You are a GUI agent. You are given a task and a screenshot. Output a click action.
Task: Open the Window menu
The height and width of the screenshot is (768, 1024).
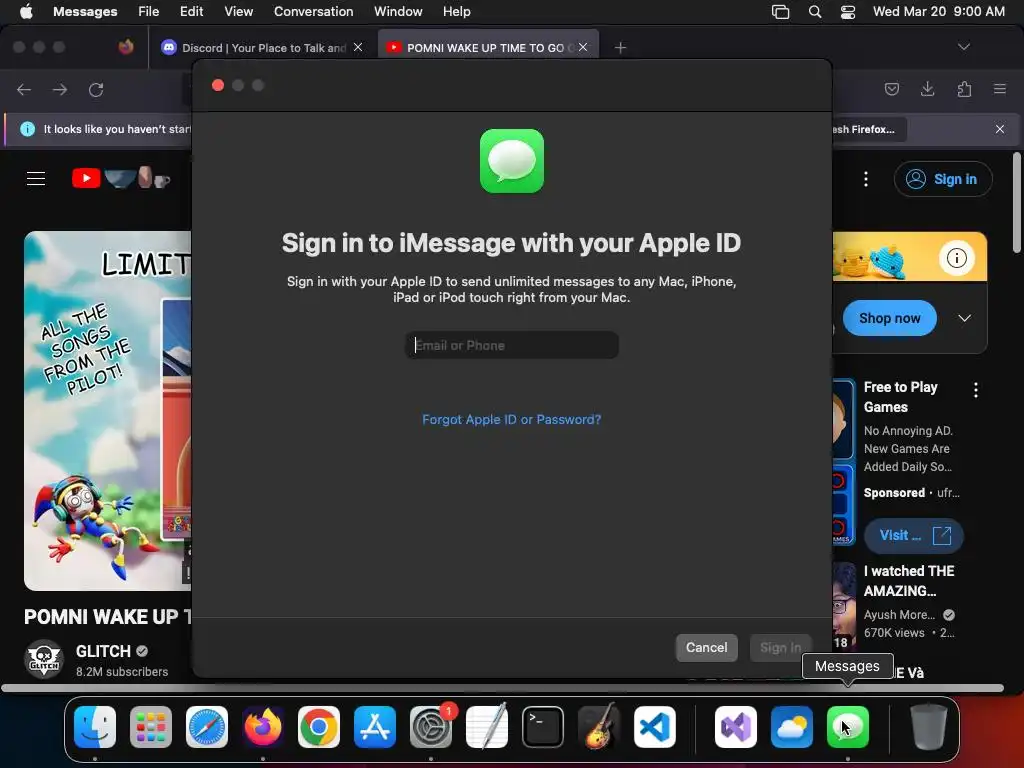(398, 11)
